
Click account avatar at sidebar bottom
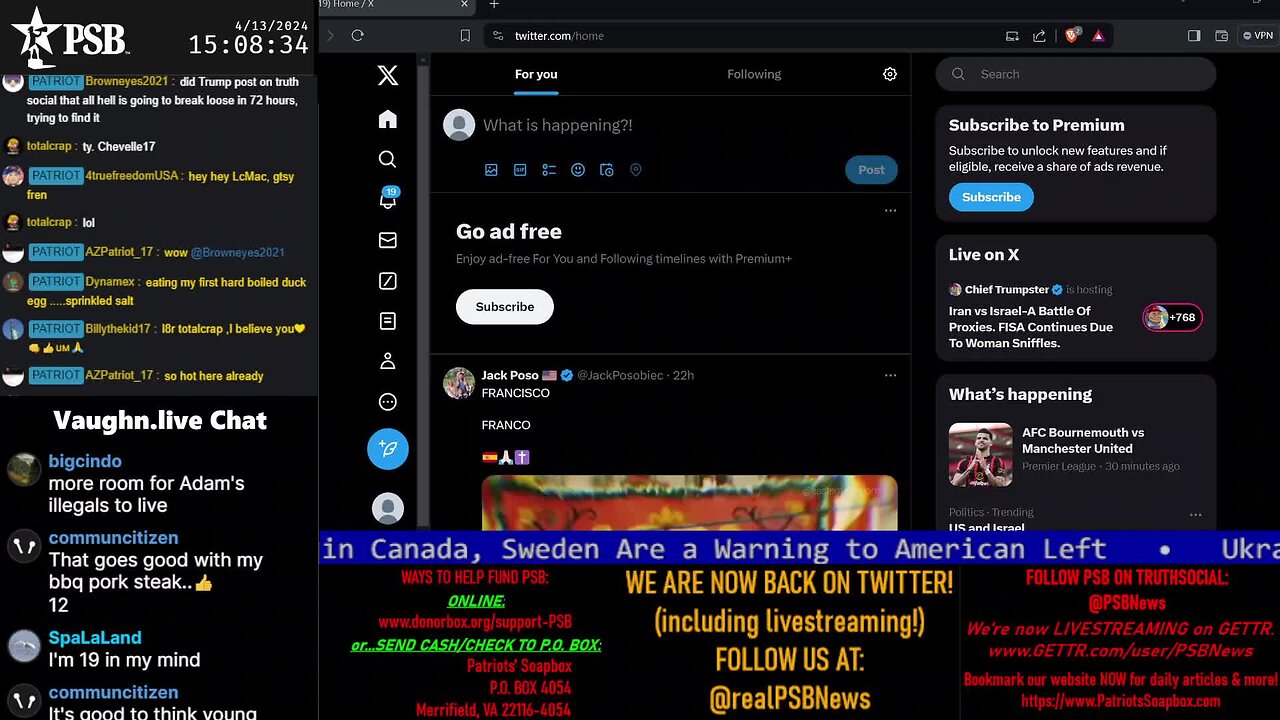[x=388, y=509]
